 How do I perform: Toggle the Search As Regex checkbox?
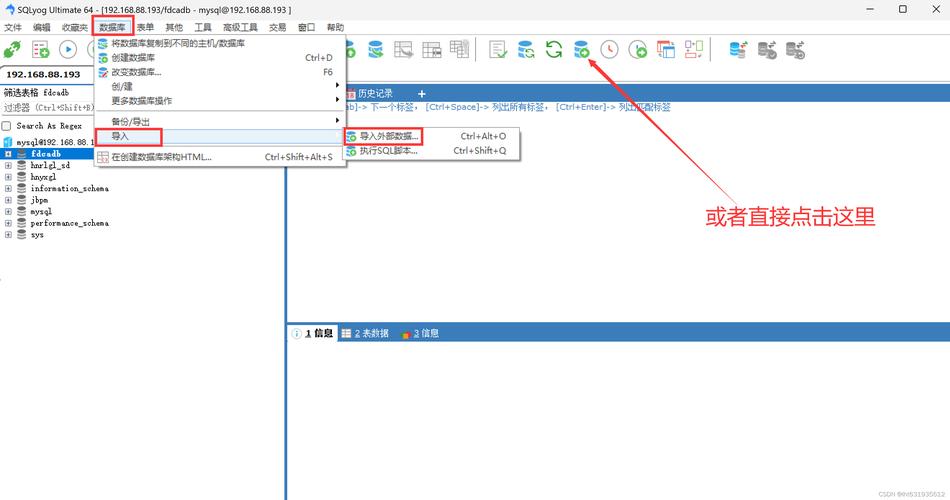7,126
